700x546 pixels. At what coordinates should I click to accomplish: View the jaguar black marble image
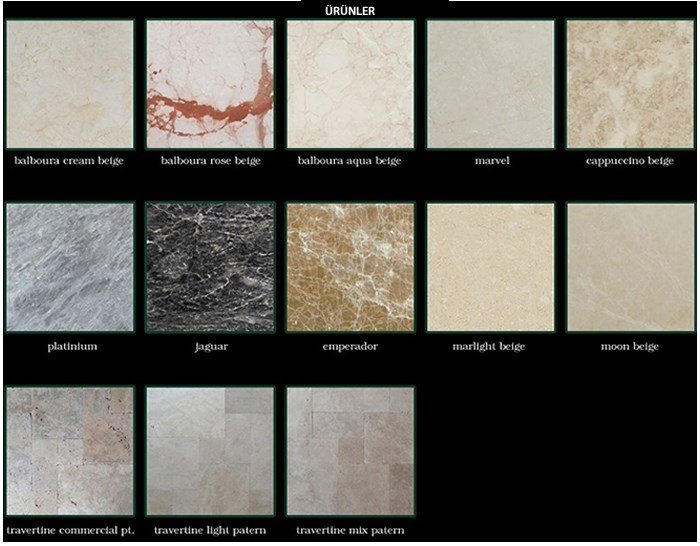coord(210,267)
